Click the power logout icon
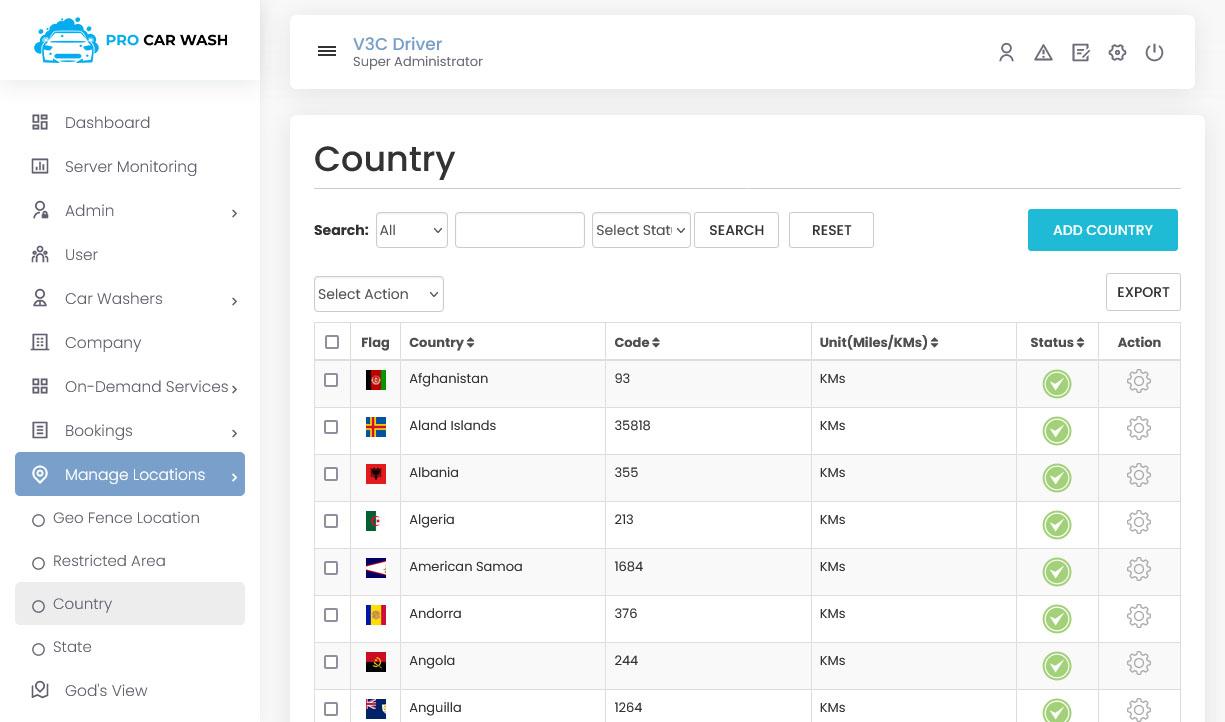 point(1155,53)
